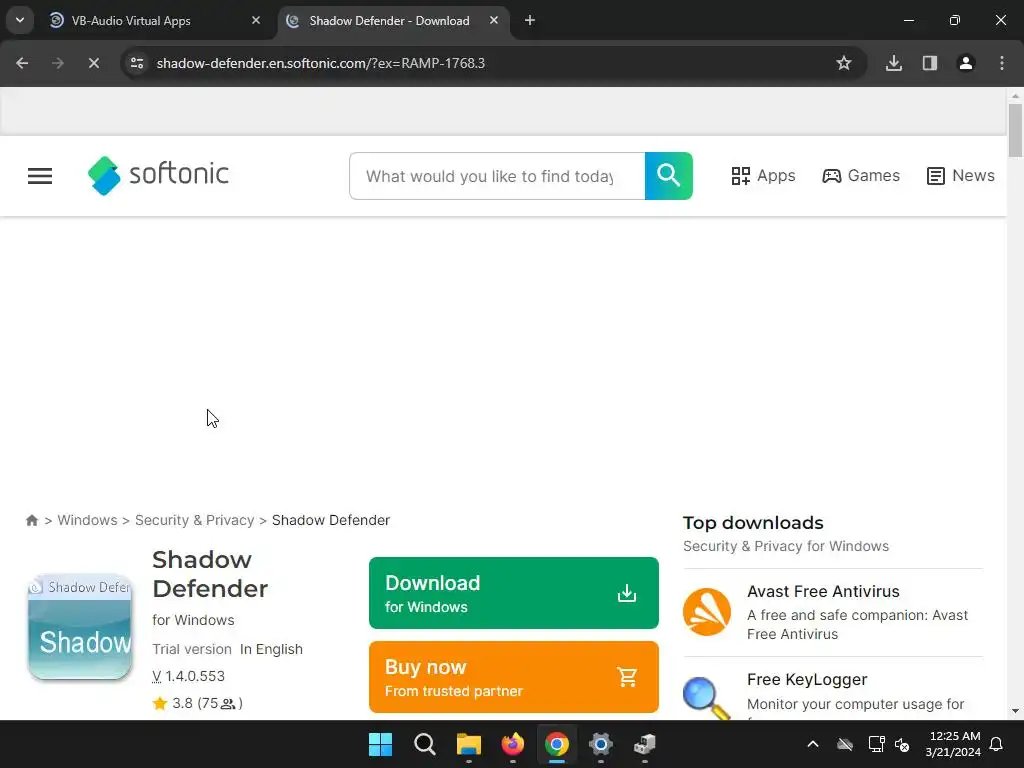Toggle the Chrome side panel
Image resolution: width=1024 pixels, height=768 pixels.
[x=930, y=63]
